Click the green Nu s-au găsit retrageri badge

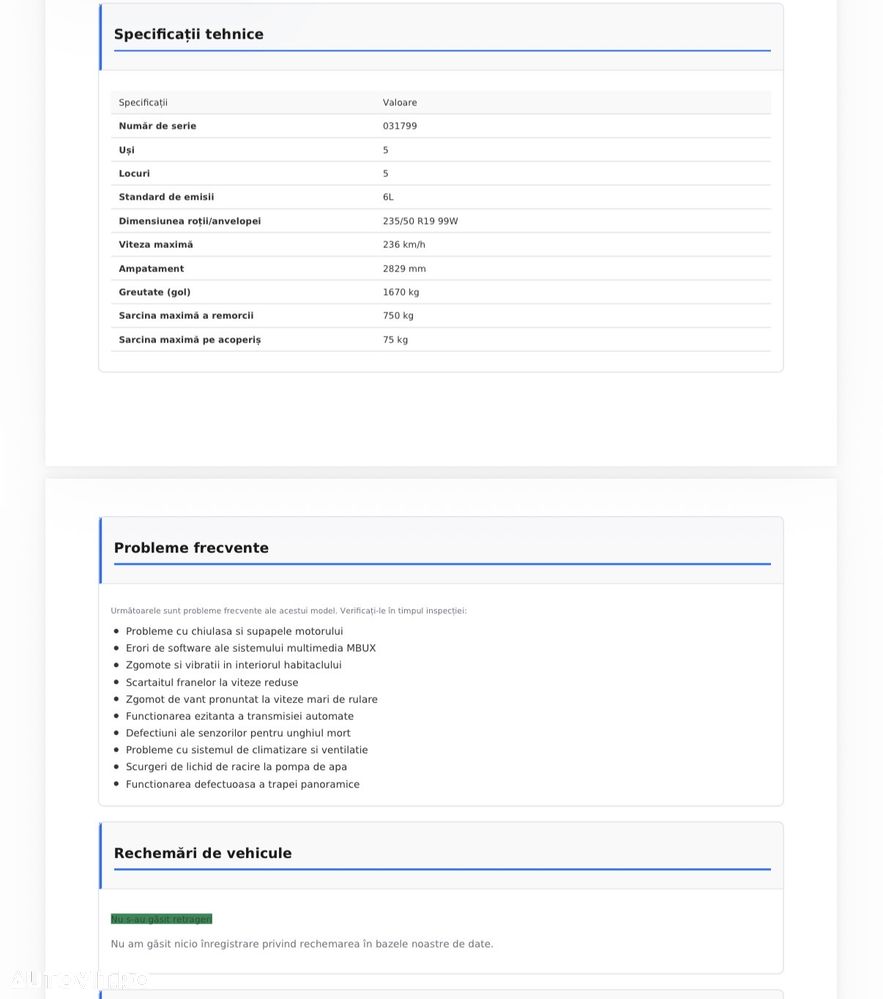click(161, 919)
